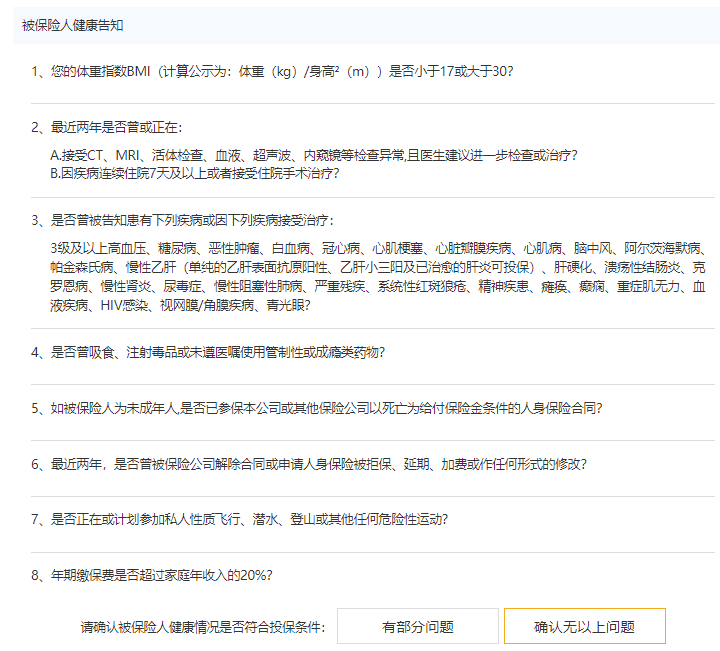This screenshot has height=651, width=720.
Task: Click disease line starting with 3级及以上高血压
Action: click(x=378, y=249)
